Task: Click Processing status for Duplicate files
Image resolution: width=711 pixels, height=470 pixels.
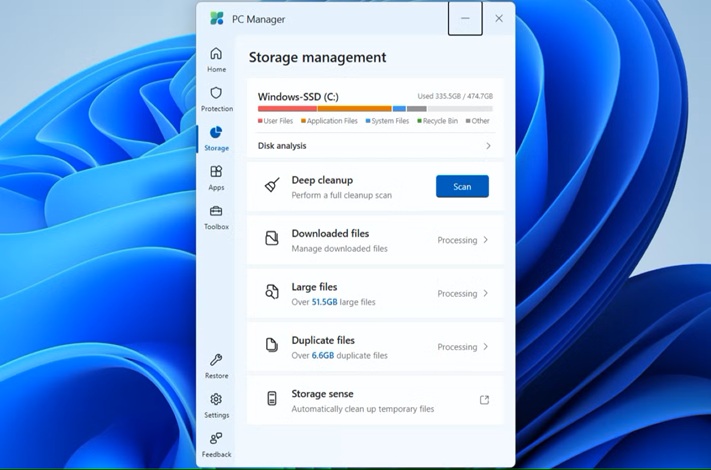Action: click(x=457, y=347)
